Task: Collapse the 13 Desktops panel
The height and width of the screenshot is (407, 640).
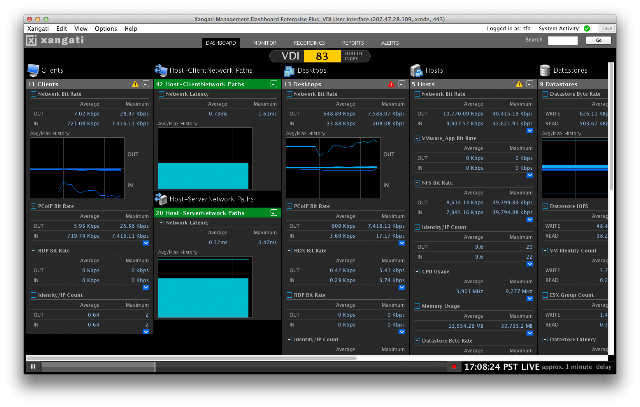Action: [402, 84]
